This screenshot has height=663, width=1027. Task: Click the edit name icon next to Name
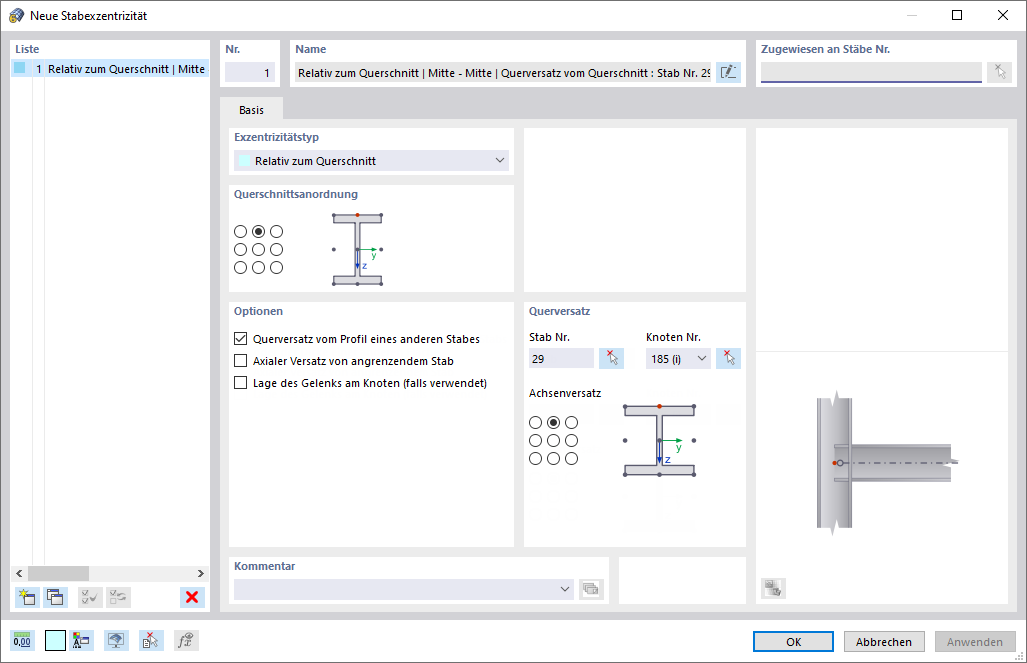(x=728, y=73)
